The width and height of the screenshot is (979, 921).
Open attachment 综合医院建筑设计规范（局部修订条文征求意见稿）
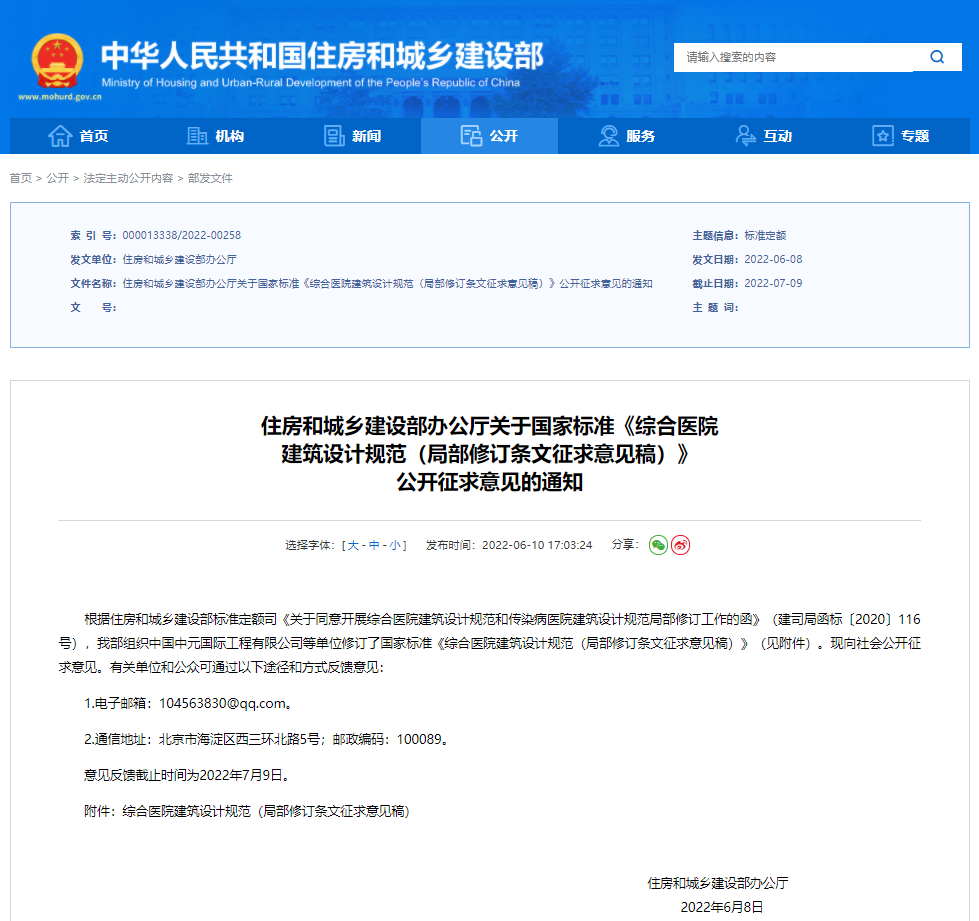pos(266,811)
